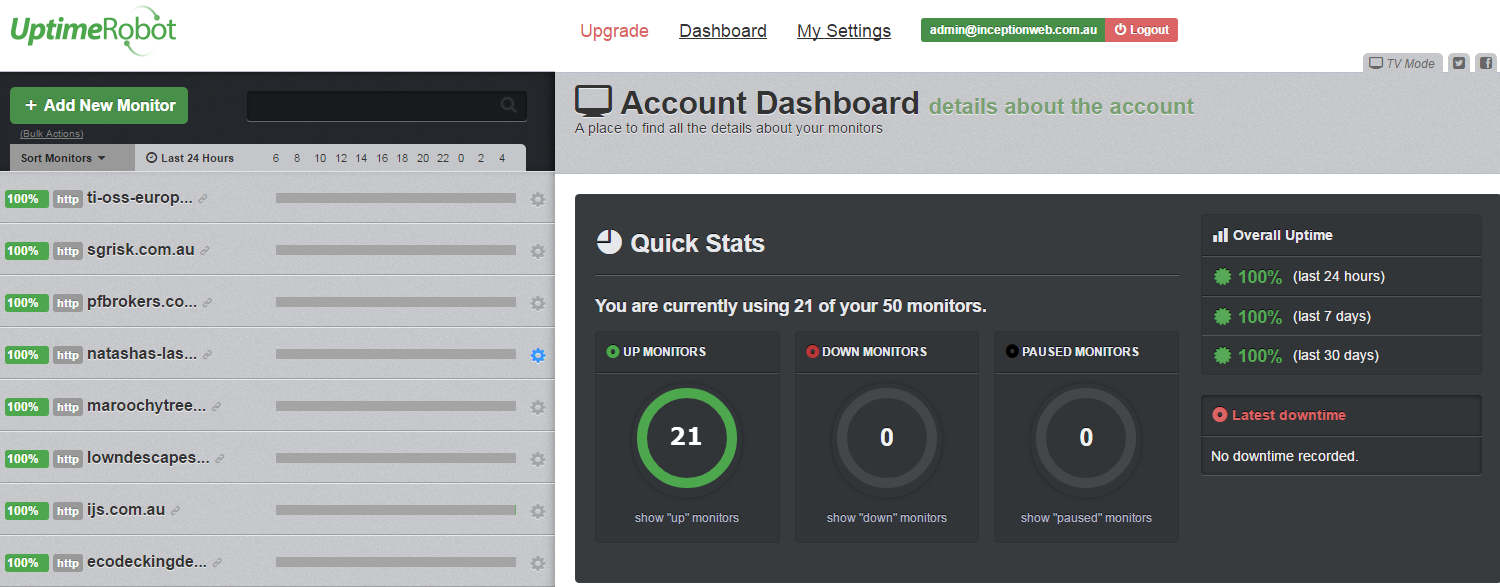The image size is (1500, 587).
Task: Click the Latest downtime heading
Action: coord(1289,415)
